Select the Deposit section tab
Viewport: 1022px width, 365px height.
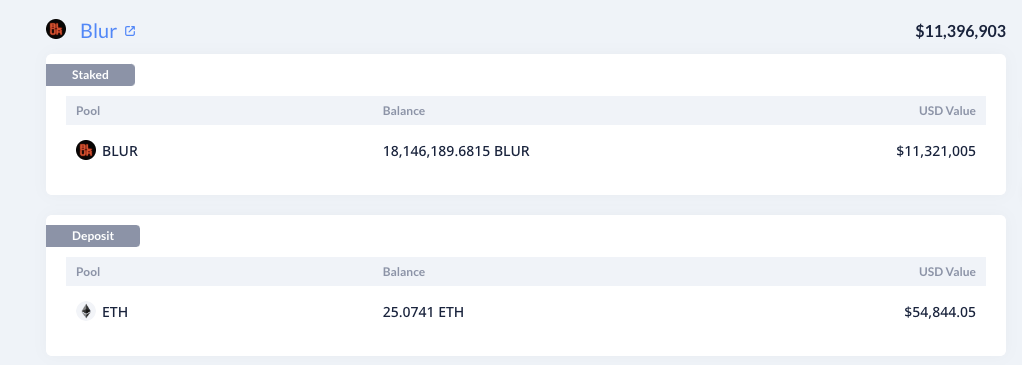tap(93, 236)
